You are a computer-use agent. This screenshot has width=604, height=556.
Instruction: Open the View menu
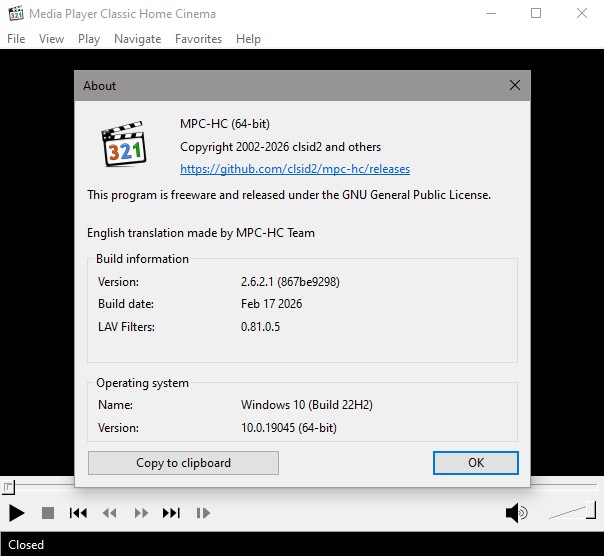[51, 39]
